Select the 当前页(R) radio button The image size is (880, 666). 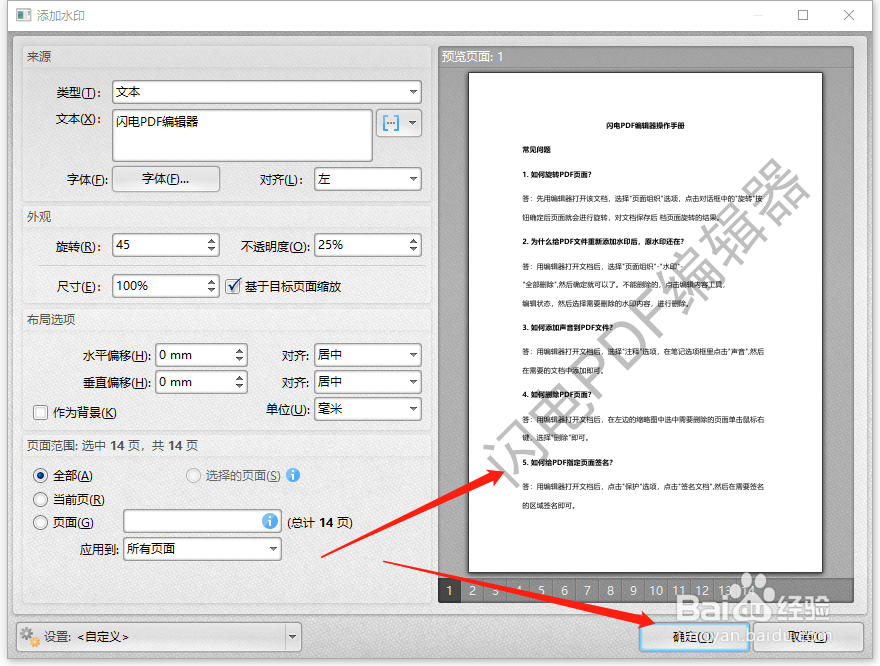point(40,499)
